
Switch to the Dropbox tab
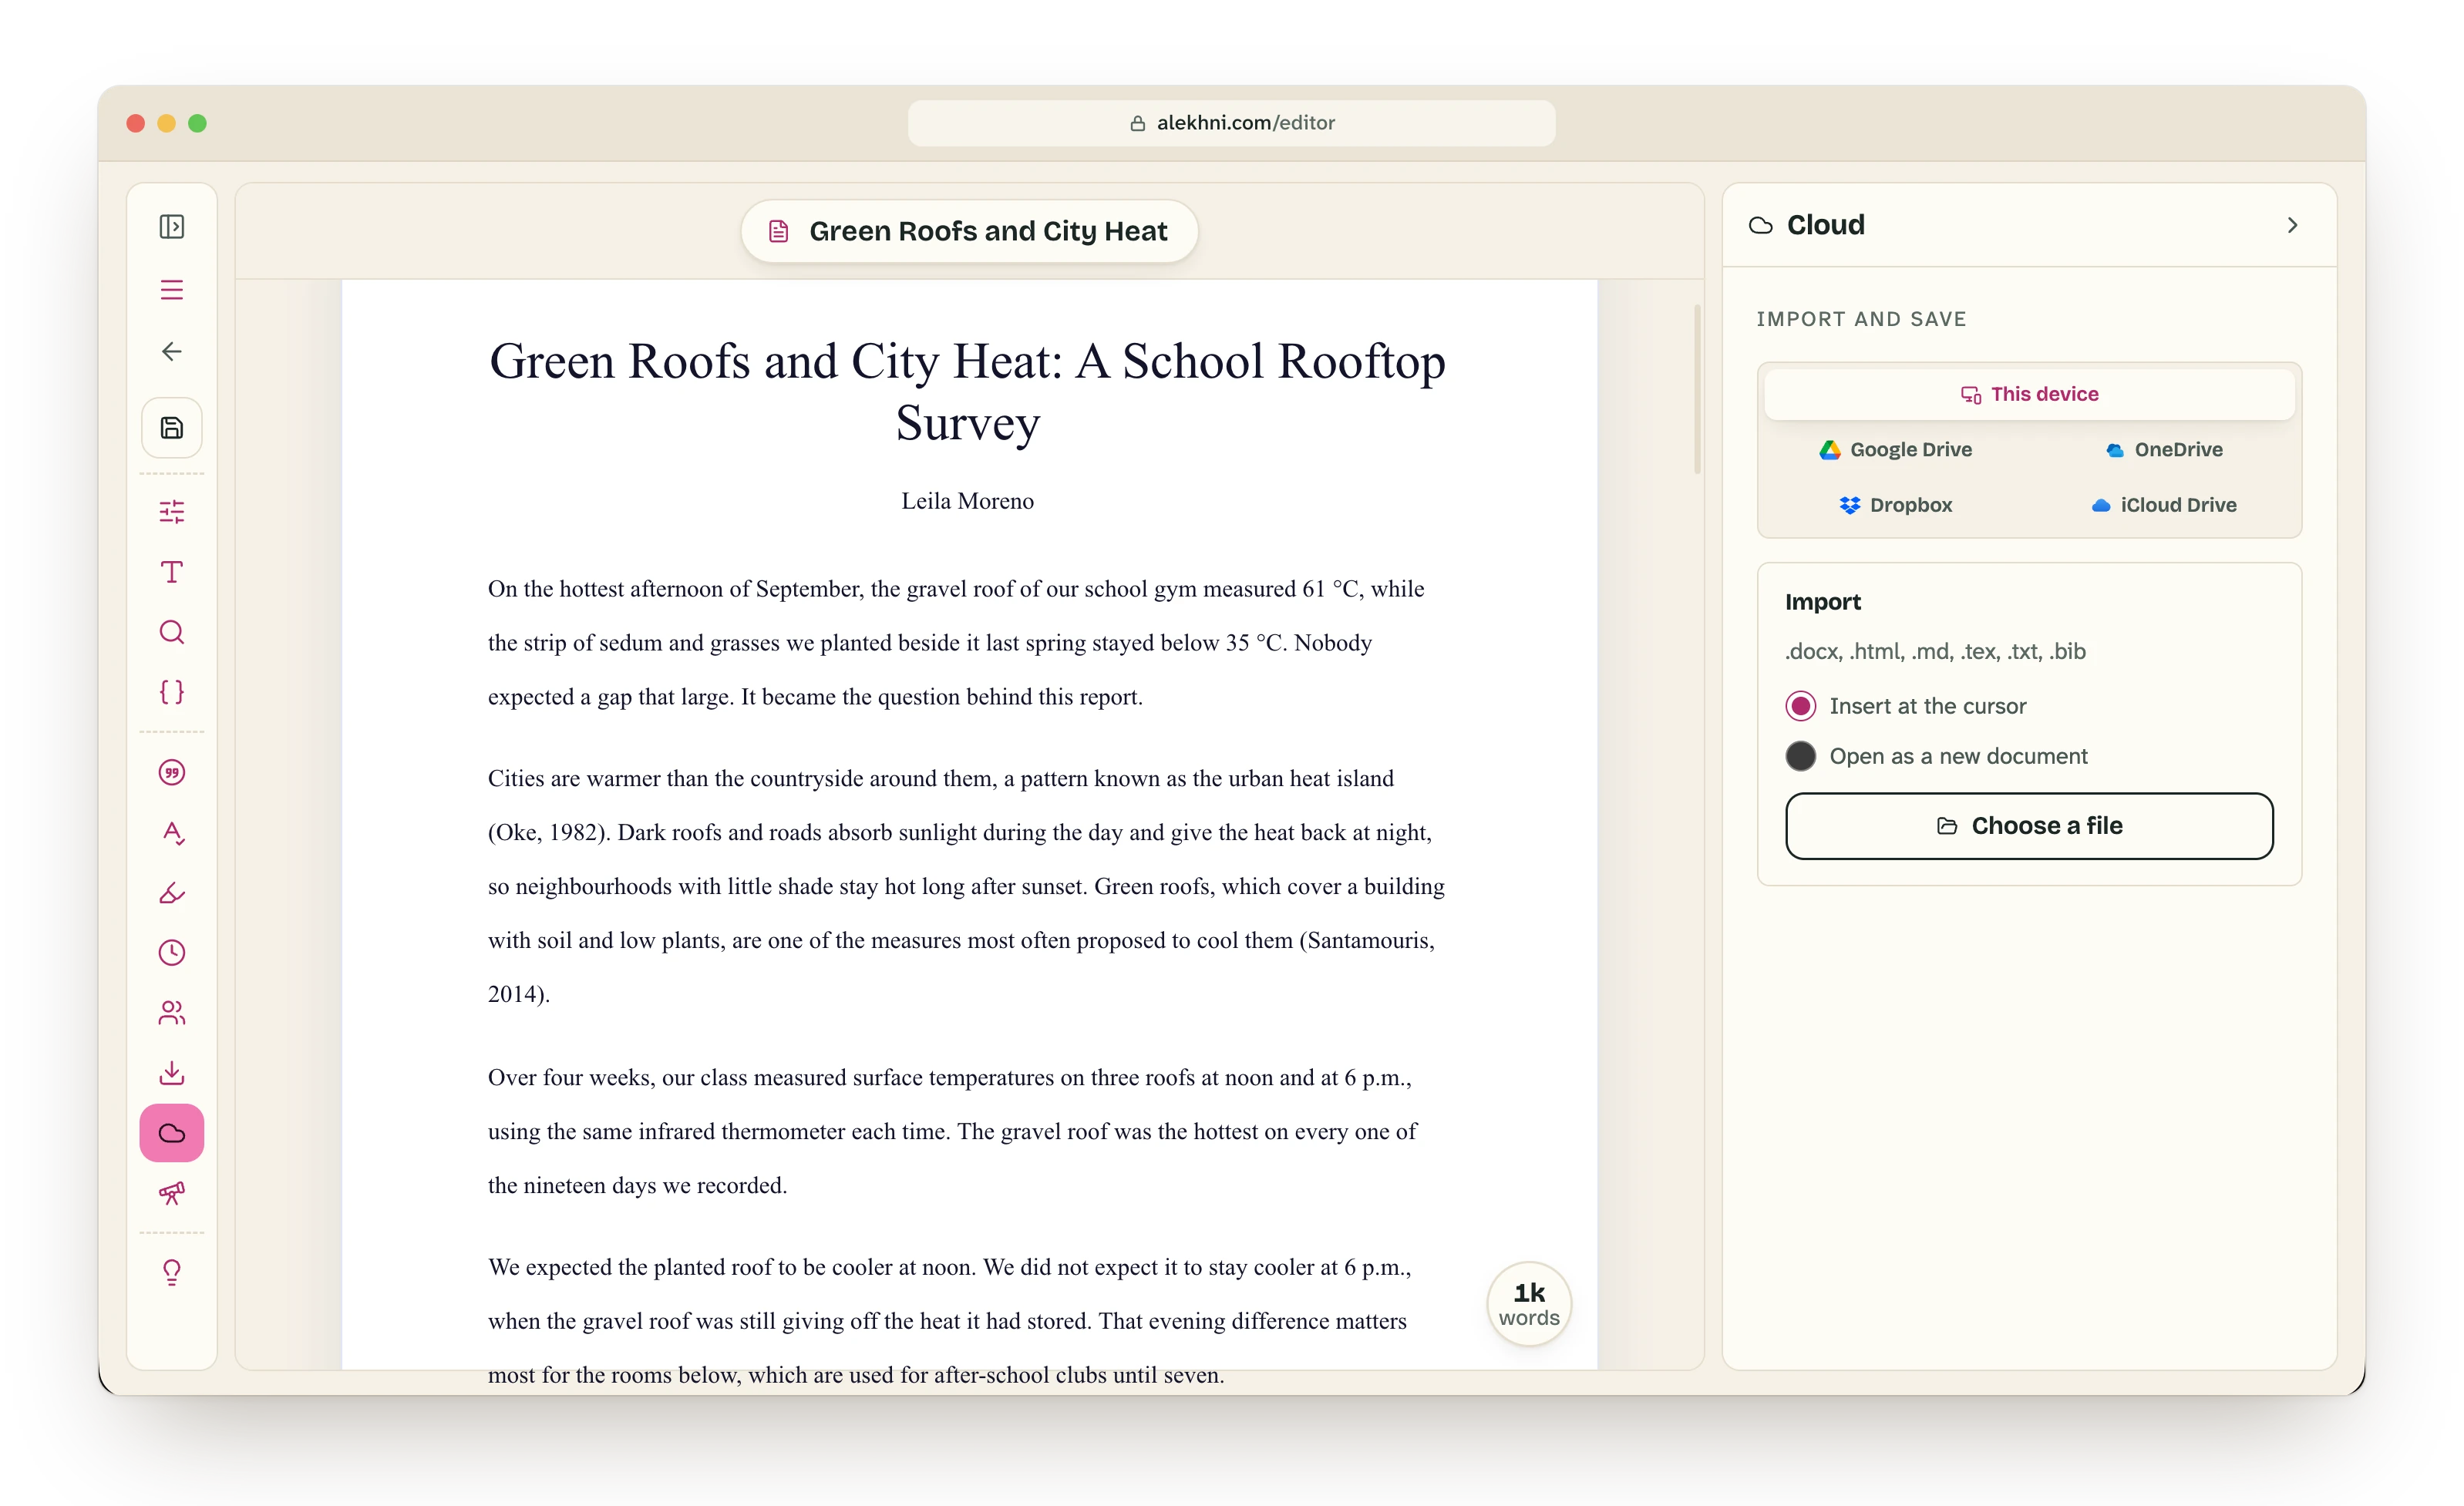(1895, 505)
